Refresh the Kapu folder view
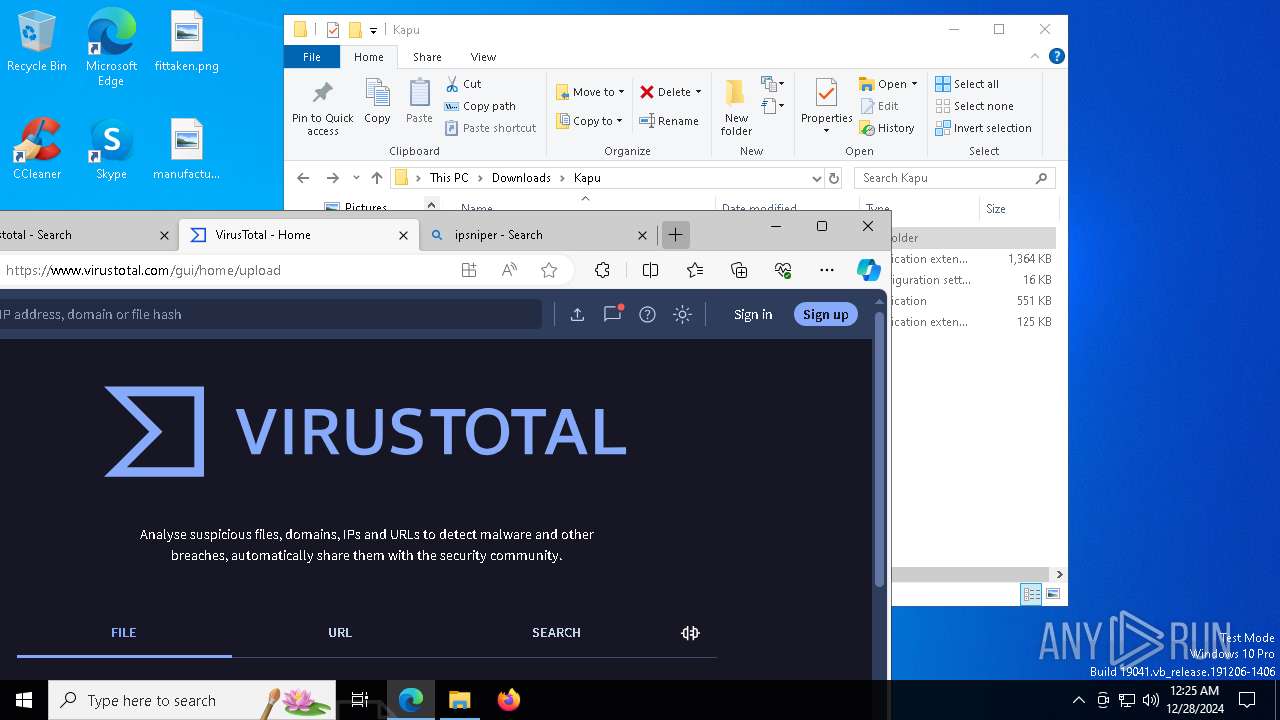This screenshot has height=720, width=1280. (x=834, y=178)
